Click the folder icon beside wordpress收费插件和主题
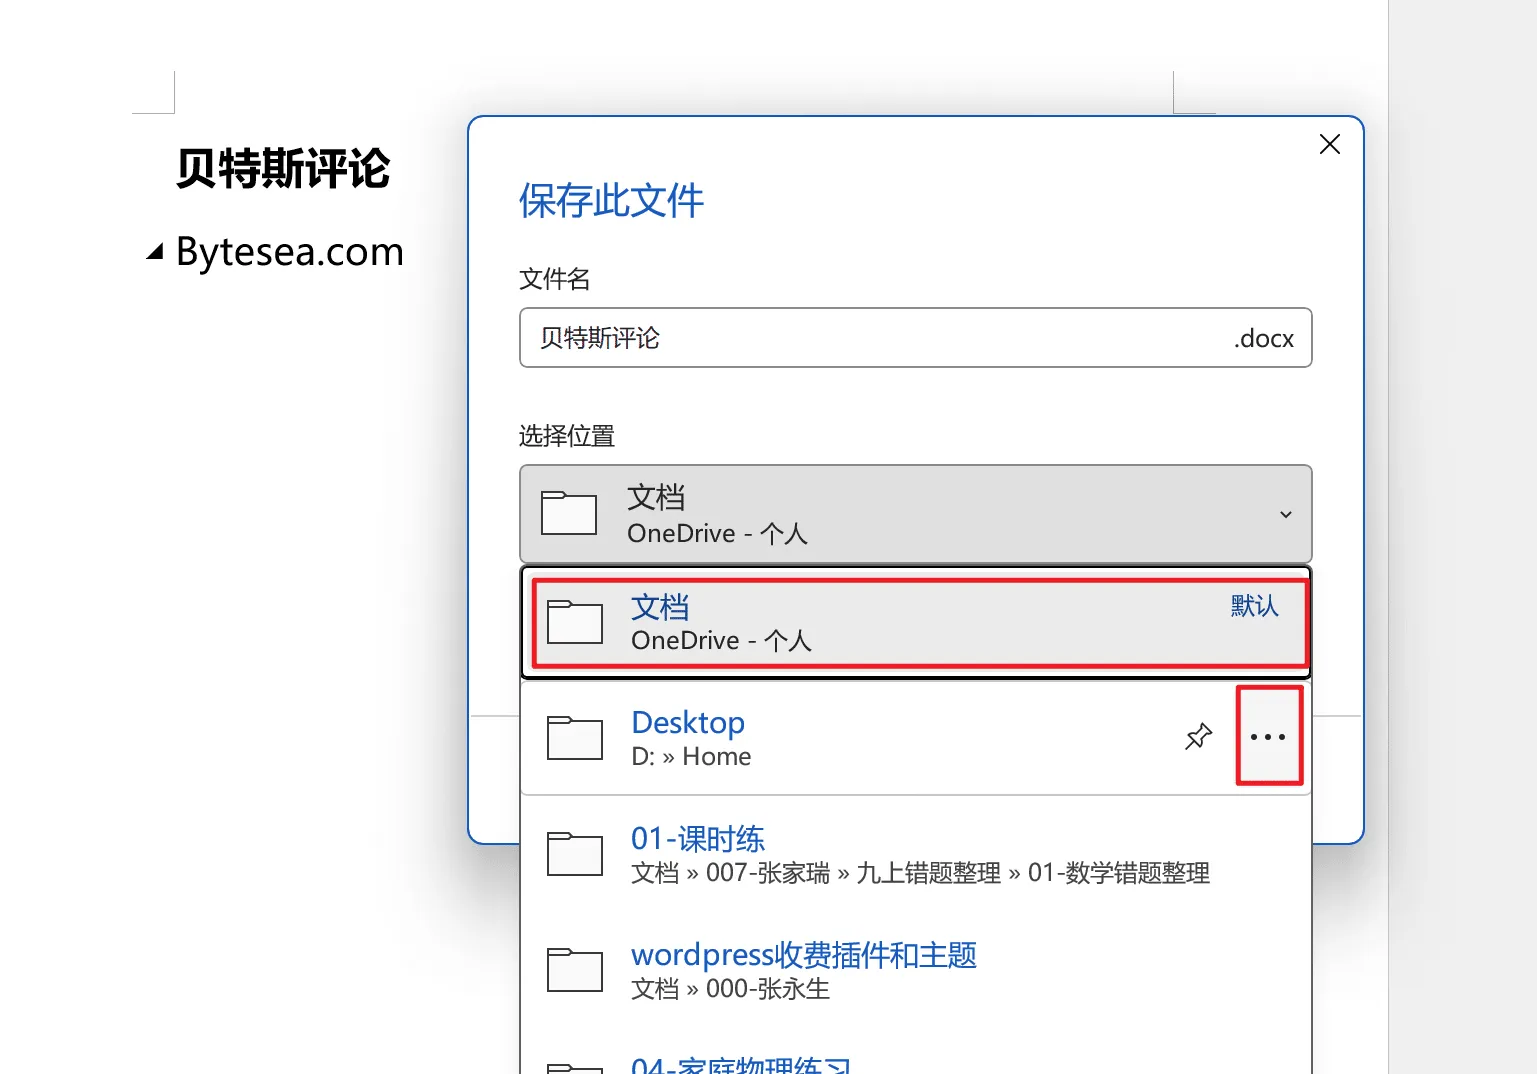This screenshot has height=1074, width=1537. (x=575, y=970)
